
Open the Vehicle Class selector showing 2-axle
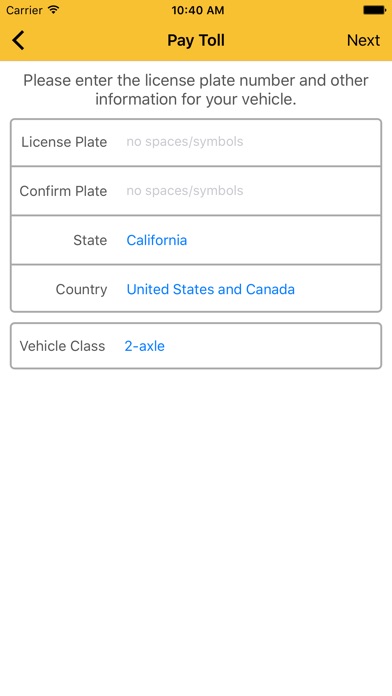(196, 346)
